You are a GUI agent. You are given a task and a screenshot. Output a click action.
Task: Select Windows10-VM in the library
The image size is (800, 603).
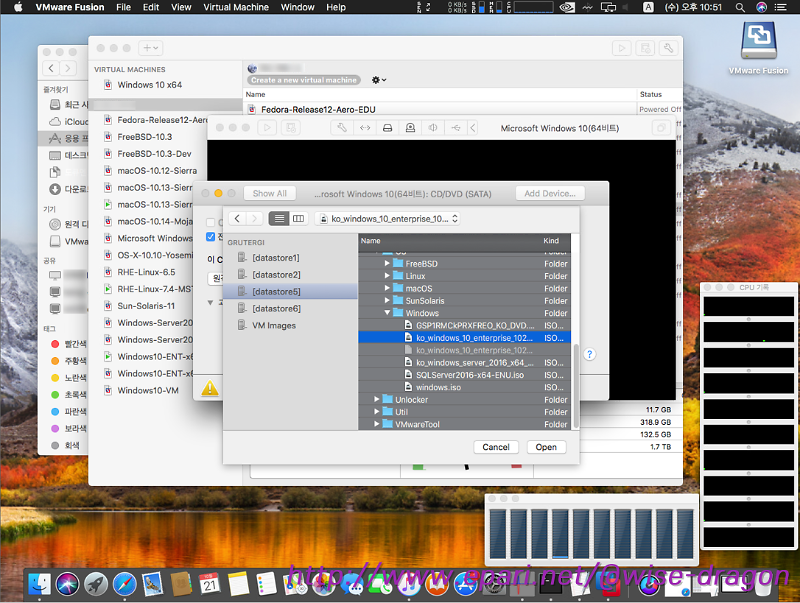click(x=148, y=390)
